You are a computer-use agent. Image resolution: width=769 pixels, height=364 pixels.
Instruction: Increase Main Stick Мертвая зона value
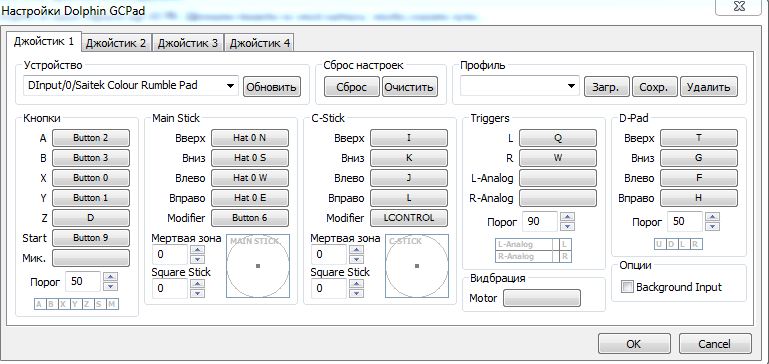click(197, 250)
